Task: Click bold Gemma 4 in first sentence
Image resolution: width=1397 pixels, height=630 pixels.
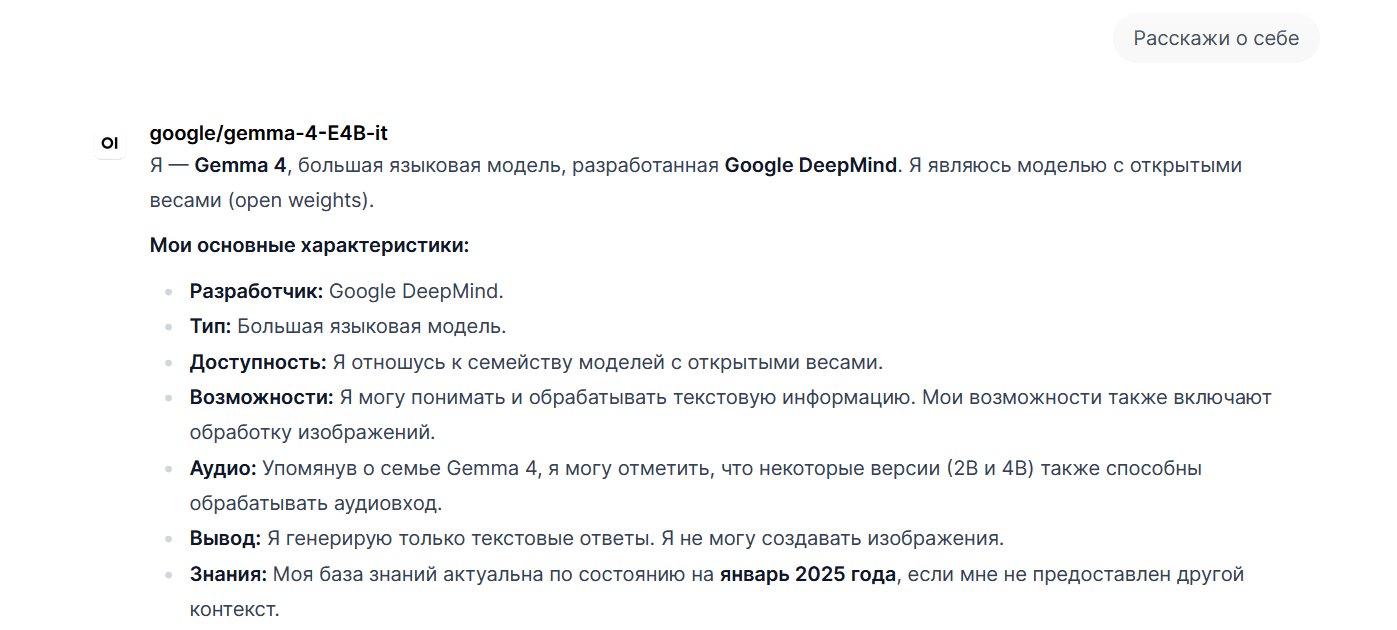Action: pos(240,165)
